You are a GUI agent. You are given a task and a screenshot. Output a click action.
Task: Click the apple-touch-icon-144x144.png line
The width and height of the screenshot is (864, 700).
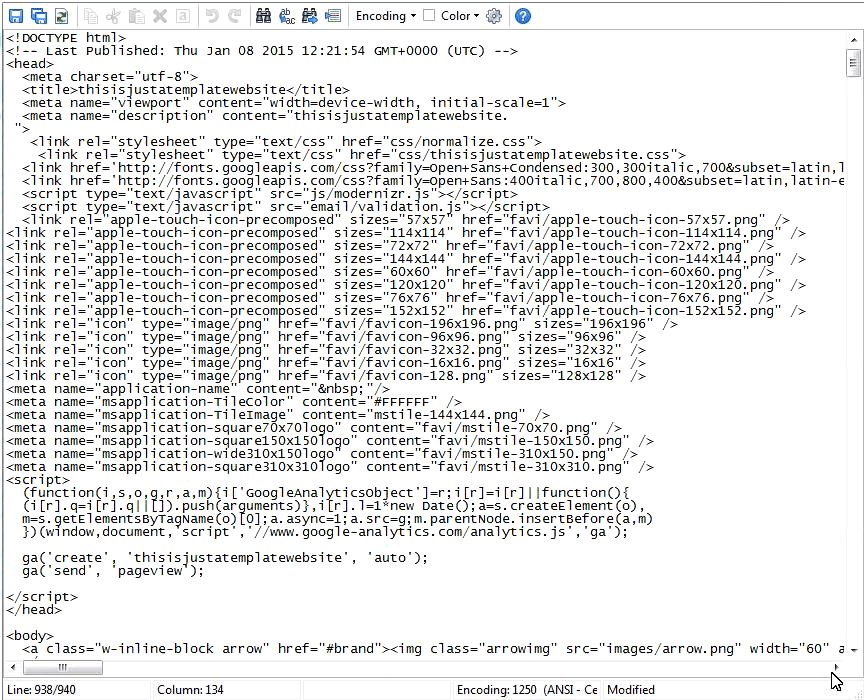406,259
